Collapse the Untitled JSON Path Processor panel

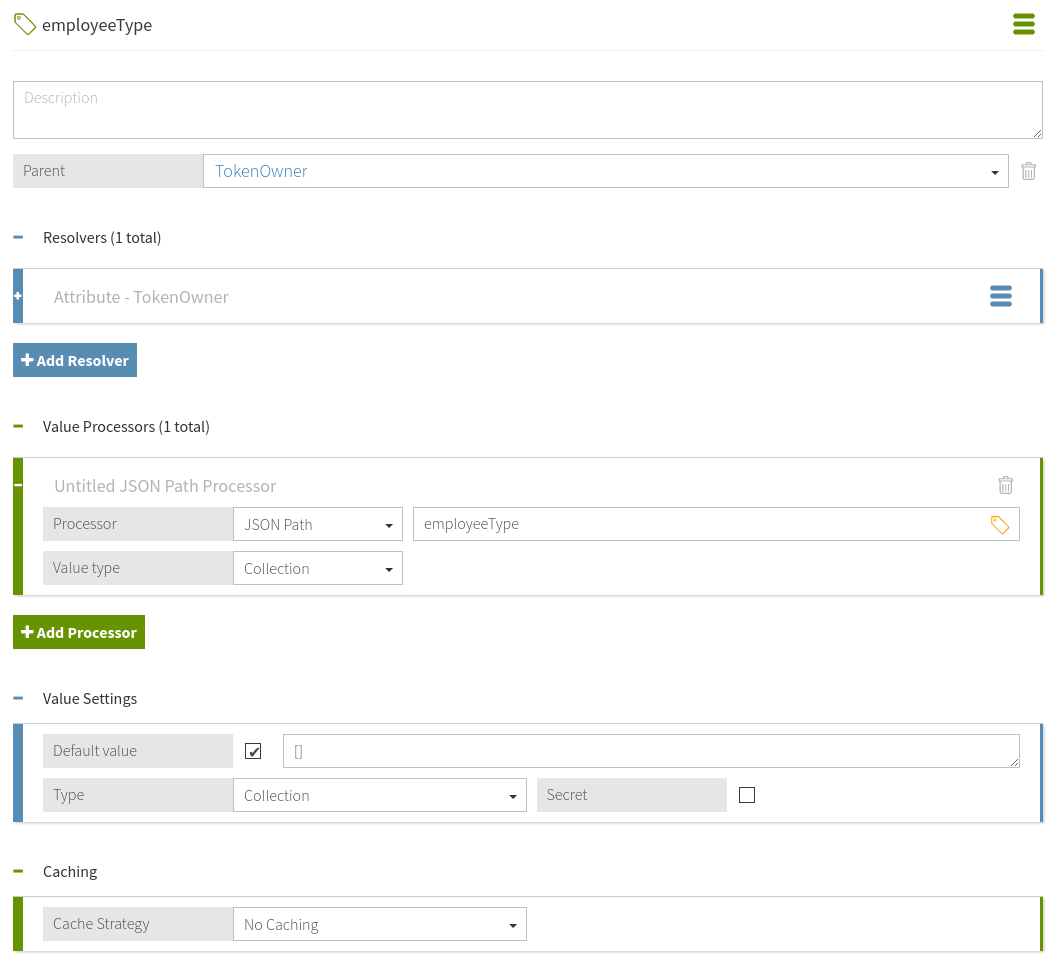(x=18, y=485)
